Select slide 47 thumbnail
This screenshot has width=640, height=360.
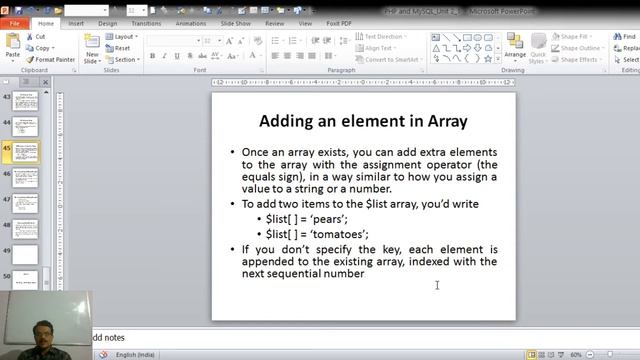25,203
